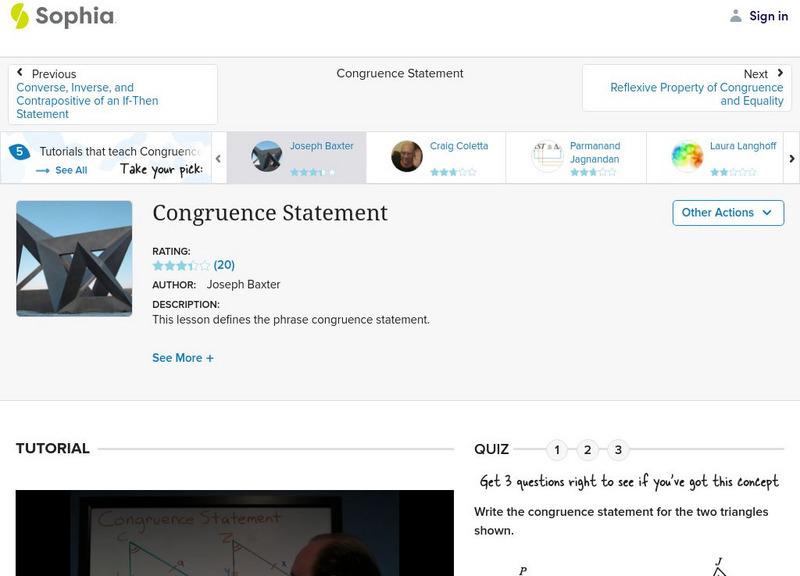
Task: Go to quiz question 1
Action: click(557, 450)
